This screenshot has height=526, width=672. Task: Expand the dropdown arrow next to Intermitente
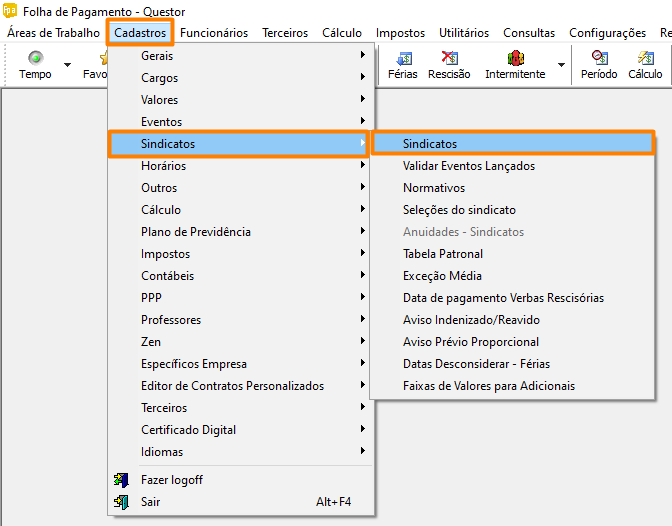point(561,65)
